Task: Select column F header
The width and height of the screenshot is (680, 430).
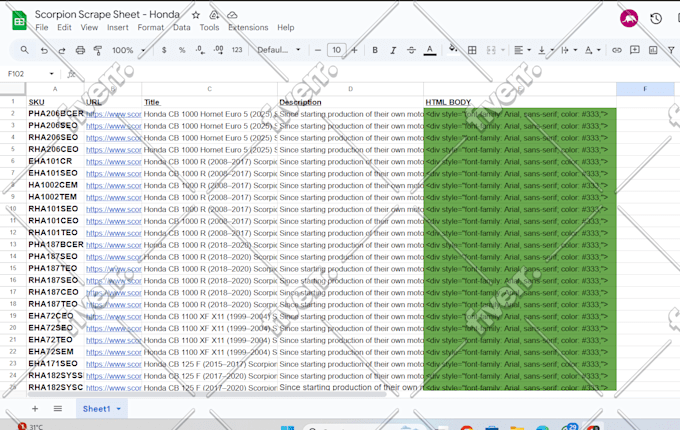Action: (x=645, y=89)
